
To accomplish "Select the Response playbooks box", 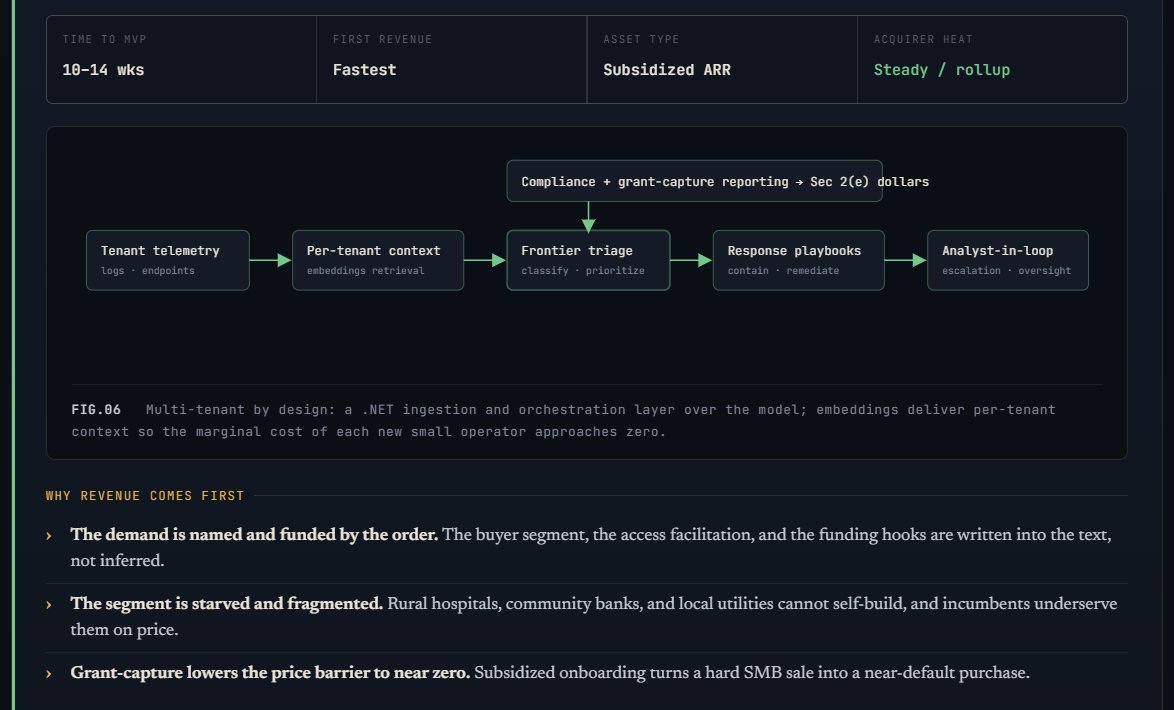I will pyautogui.click(x=799, y=260).
